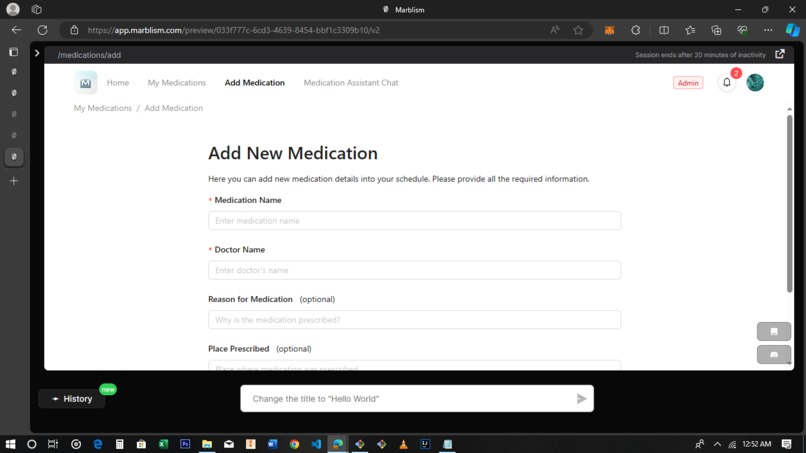Image resolution: width=806 pixels, height=453 pixels.
Task: Expand the route panel chevron beside /medications/add
Action: [37, 53]
